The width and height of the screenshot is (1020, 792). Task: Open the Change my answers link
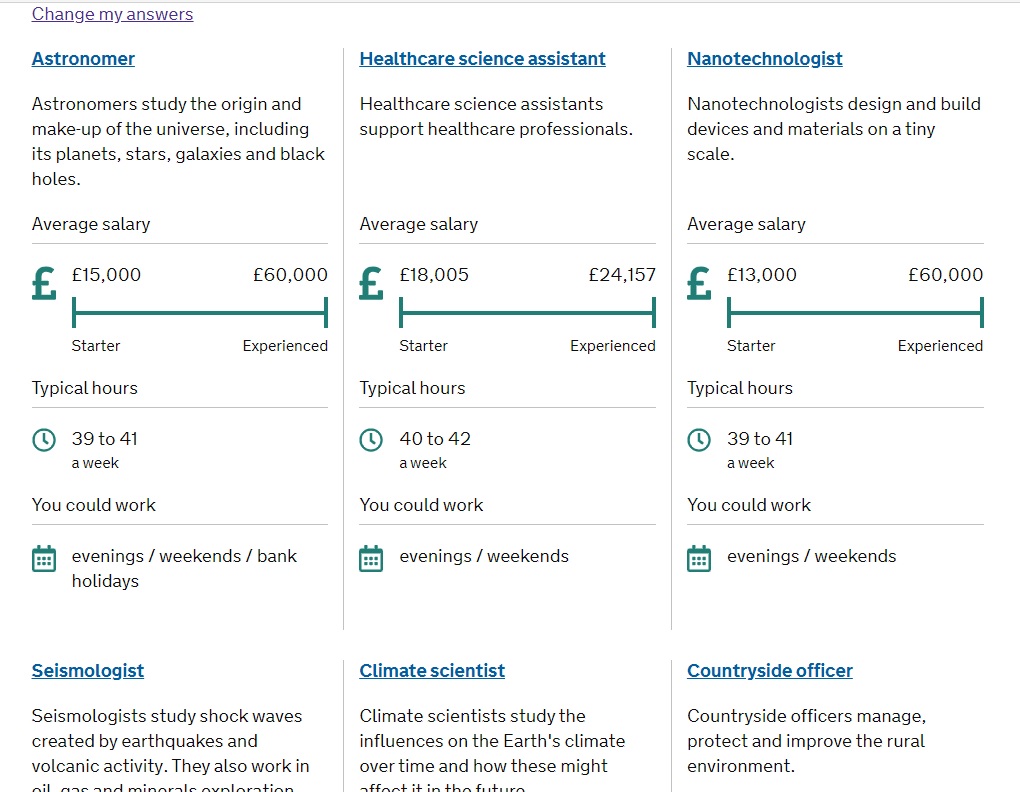[113, 14]
